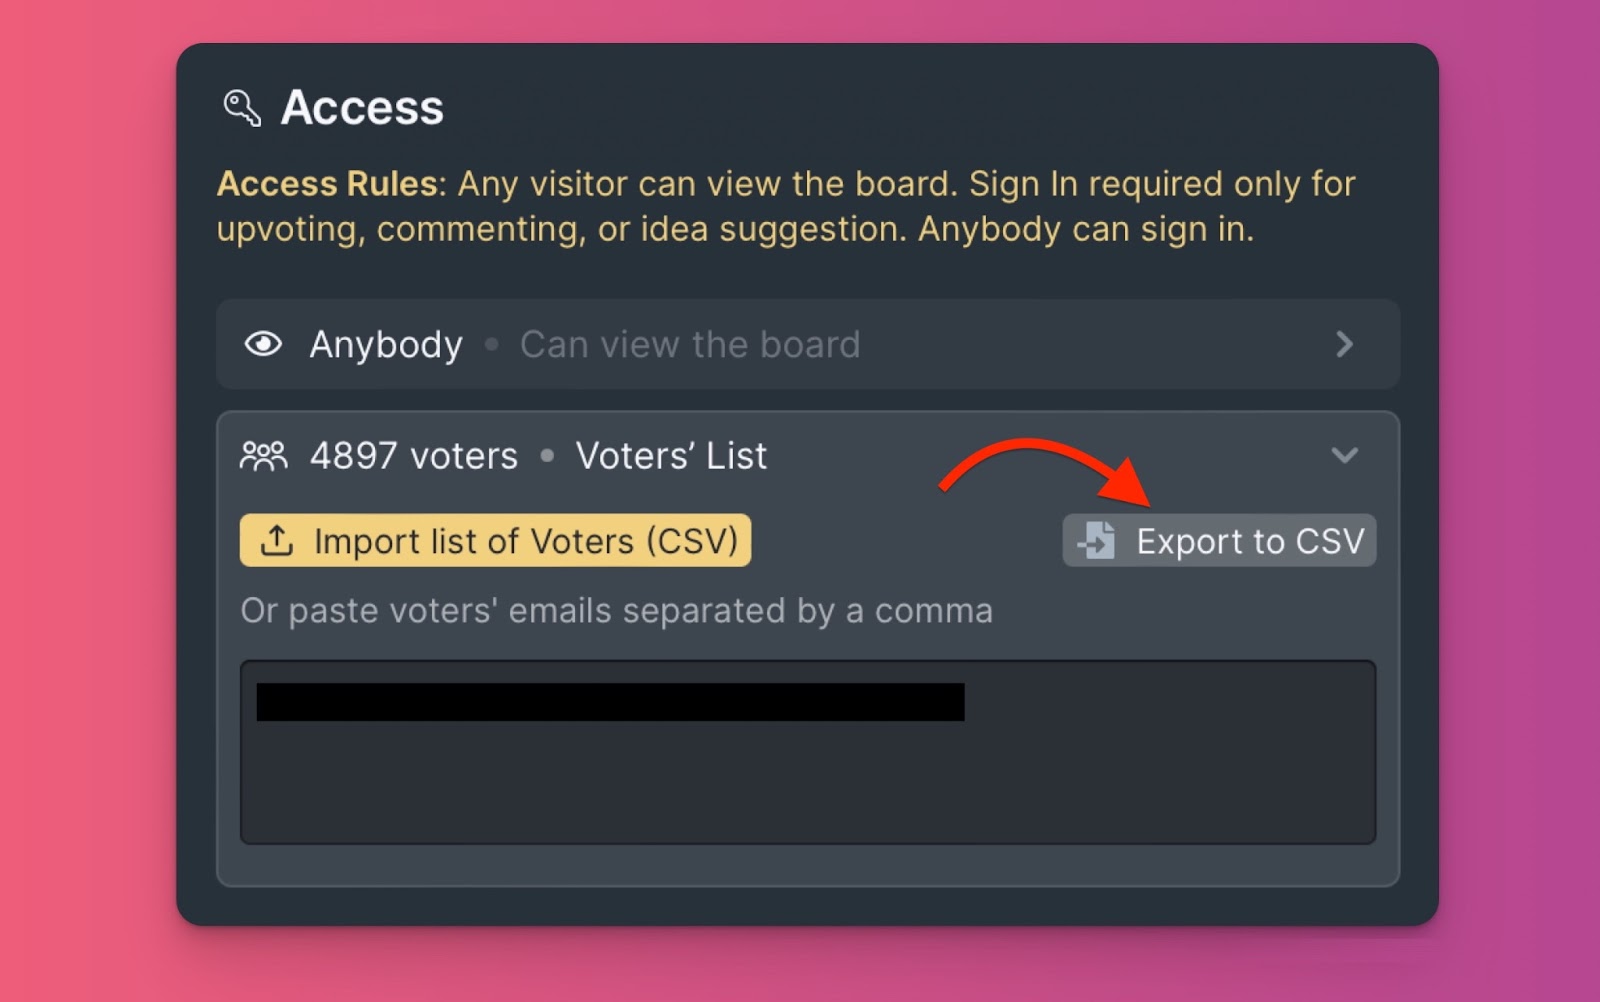Image resolution: width=1600 pixels, height=1002 pixels.
Task: Click inside the voters' emails text area
Action: tap(808, 752)
